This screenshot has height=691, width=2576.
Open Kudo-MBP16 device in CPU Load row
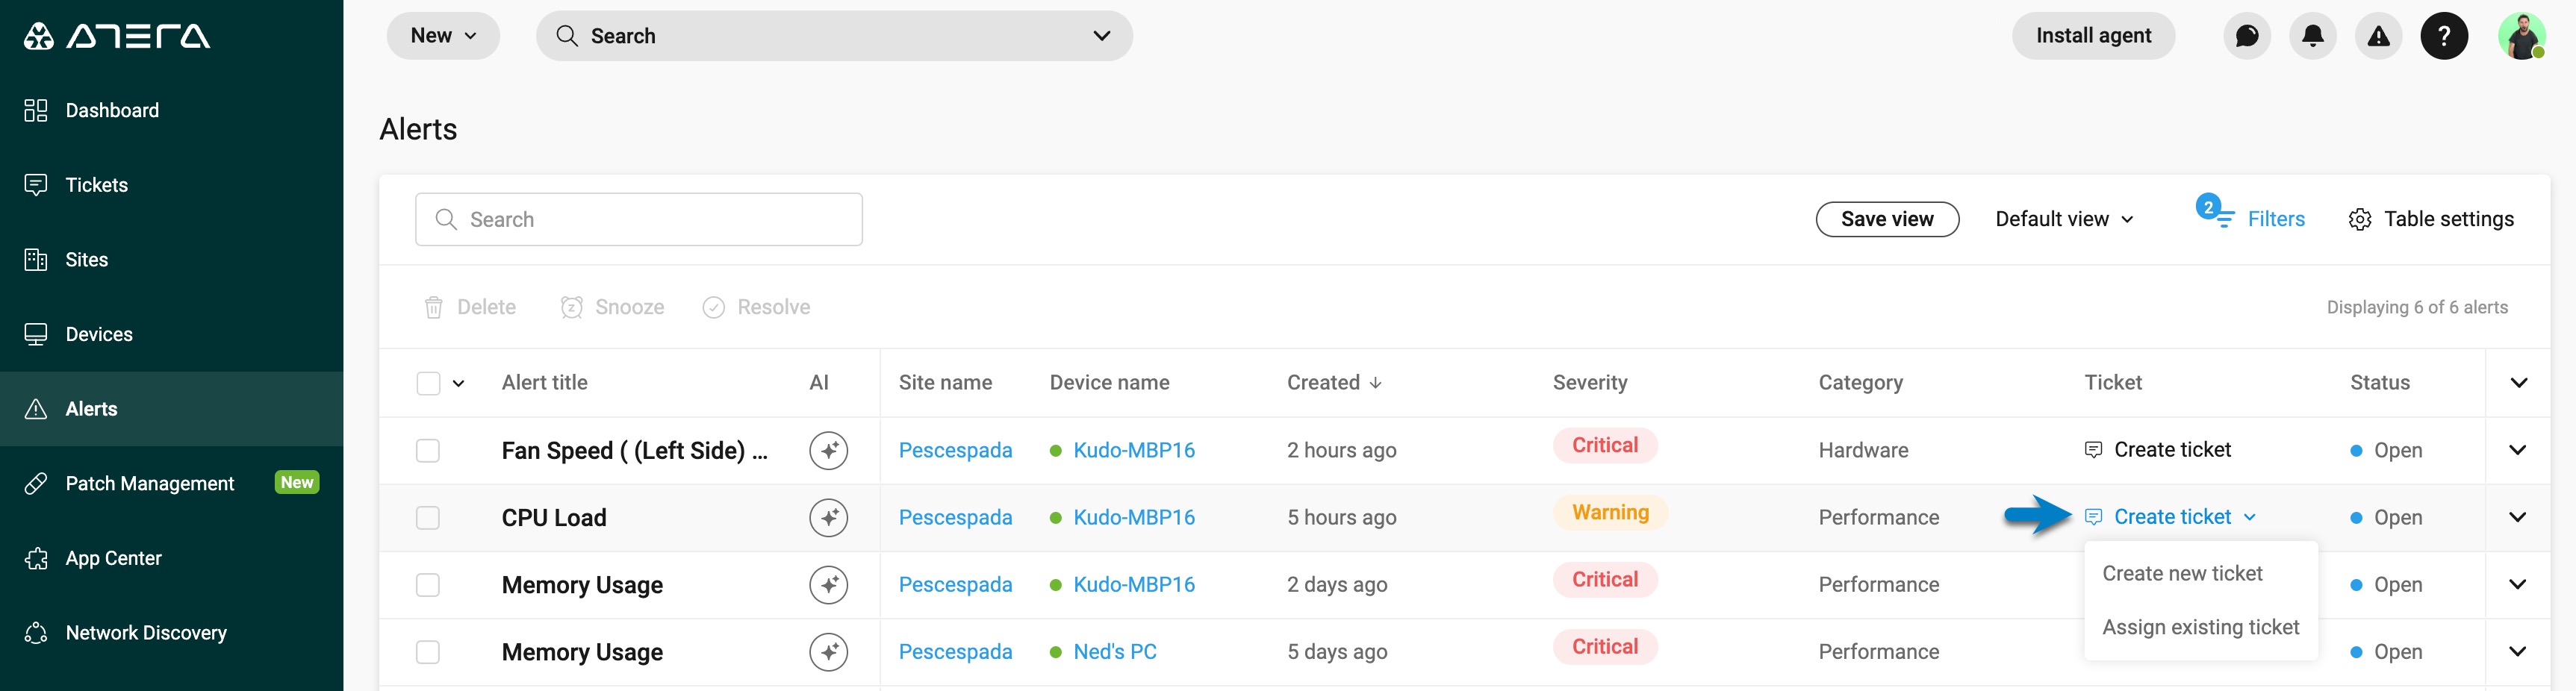pyautogui.click(x=1134, y=518)
